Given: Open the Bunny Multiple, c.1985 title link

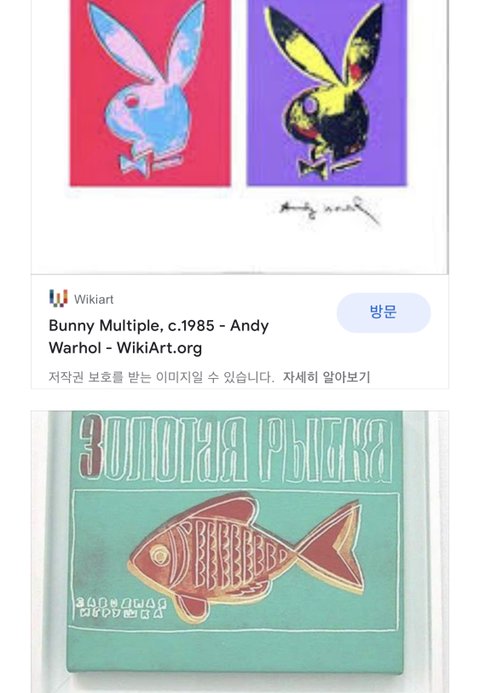Looking at the screenshot, I should (x=159, y=337).
